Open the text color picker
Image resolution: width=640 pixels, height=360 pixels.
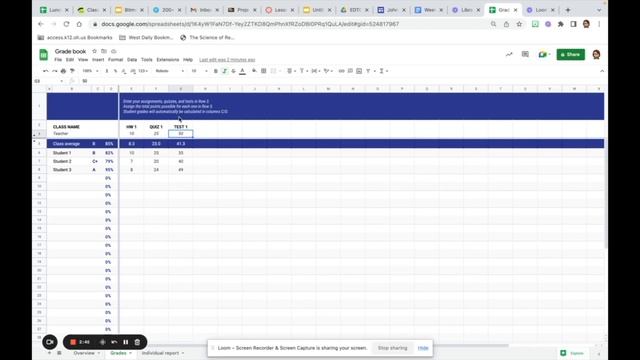(242, 71)
